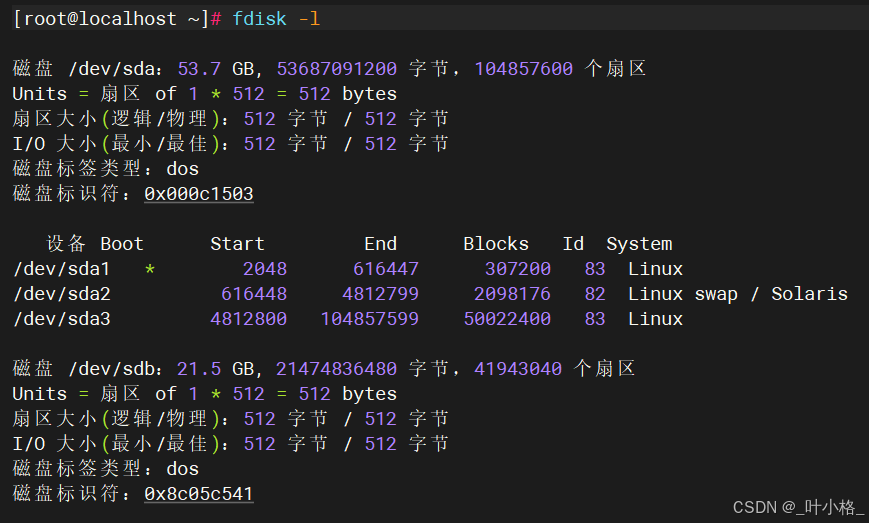The width and height of the screenshot is (869, 523).
Task: Click the sdb disk identifier 0x8c05c541
Action: pyautogui.click(x=198, y=494)
